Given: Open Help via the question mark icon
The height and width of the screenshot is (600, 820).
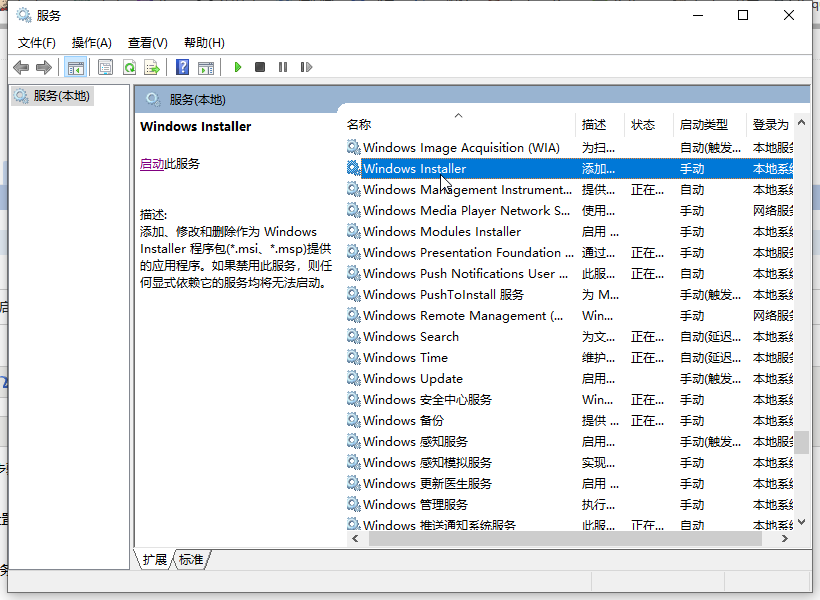Looking at the screenshot, I should [183, 67].
